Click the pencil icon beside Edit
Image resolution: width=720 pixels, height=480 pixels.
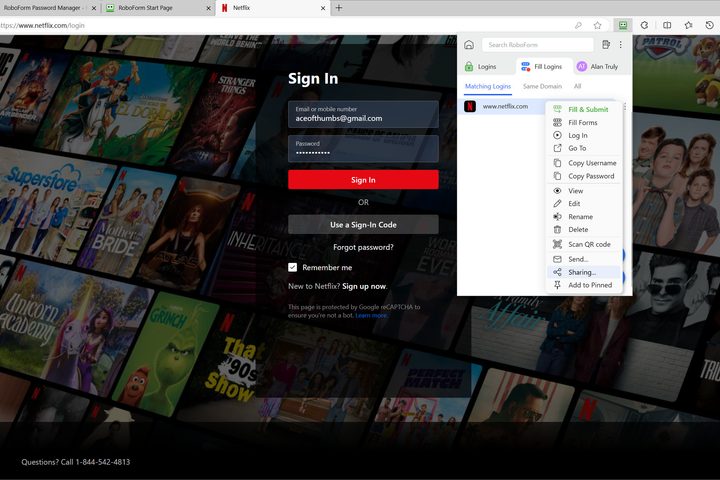(557, 203)
